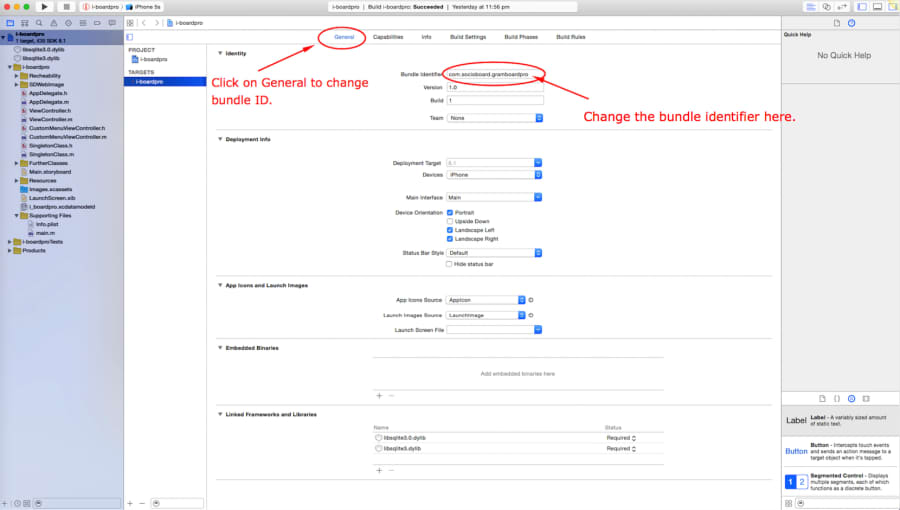900x510 pixels.
Task: Run the project with the Play button
Action: point(44,7)
